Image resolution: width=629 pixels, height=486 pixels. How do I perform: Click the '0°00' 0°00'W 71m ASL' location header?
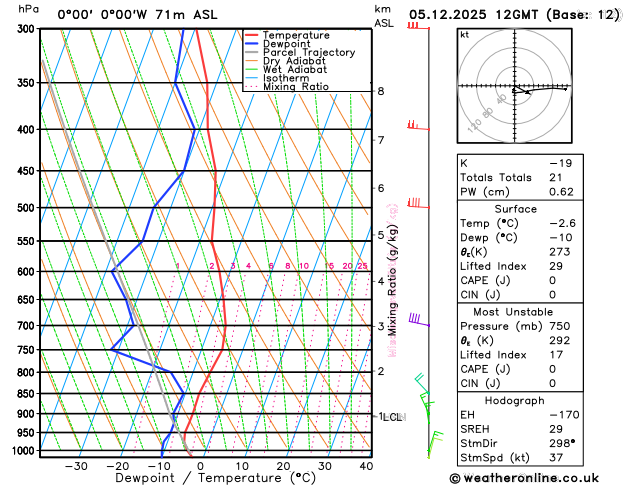point(137,15)
